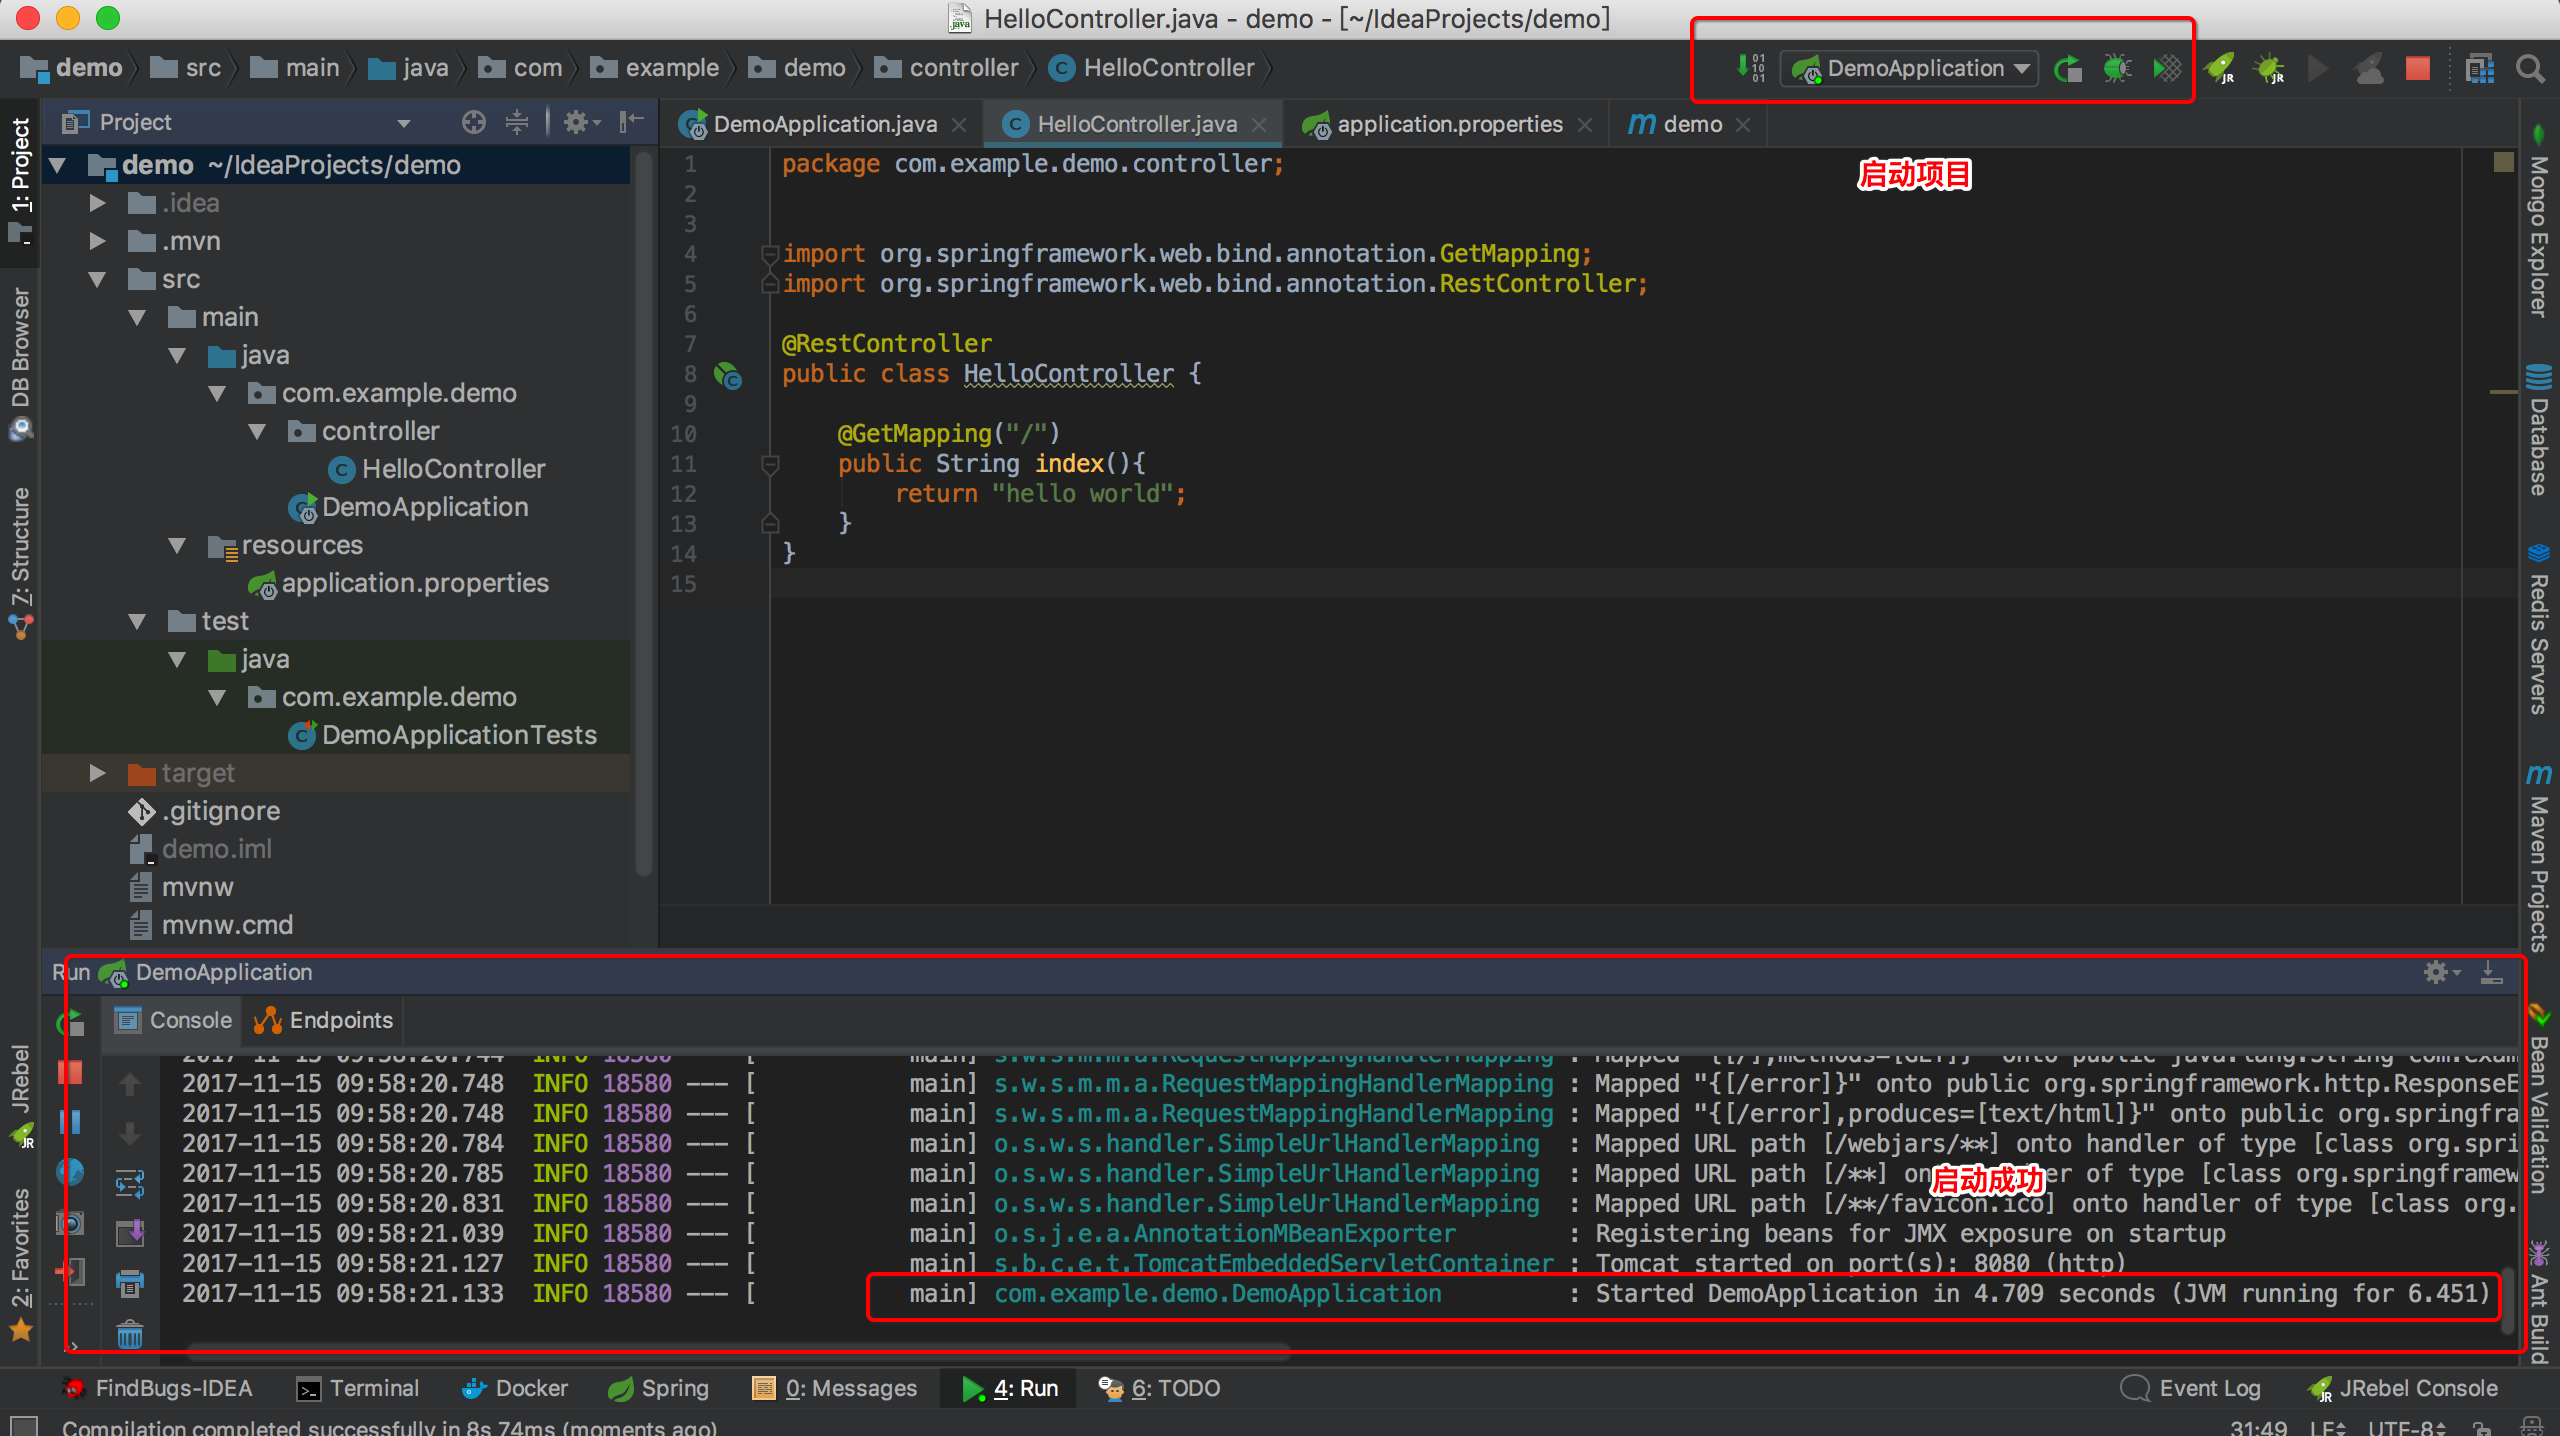Switch to application.properties editor tab
Viewport: 2560px width, 1436px height.
click(x=1448, y=124)
